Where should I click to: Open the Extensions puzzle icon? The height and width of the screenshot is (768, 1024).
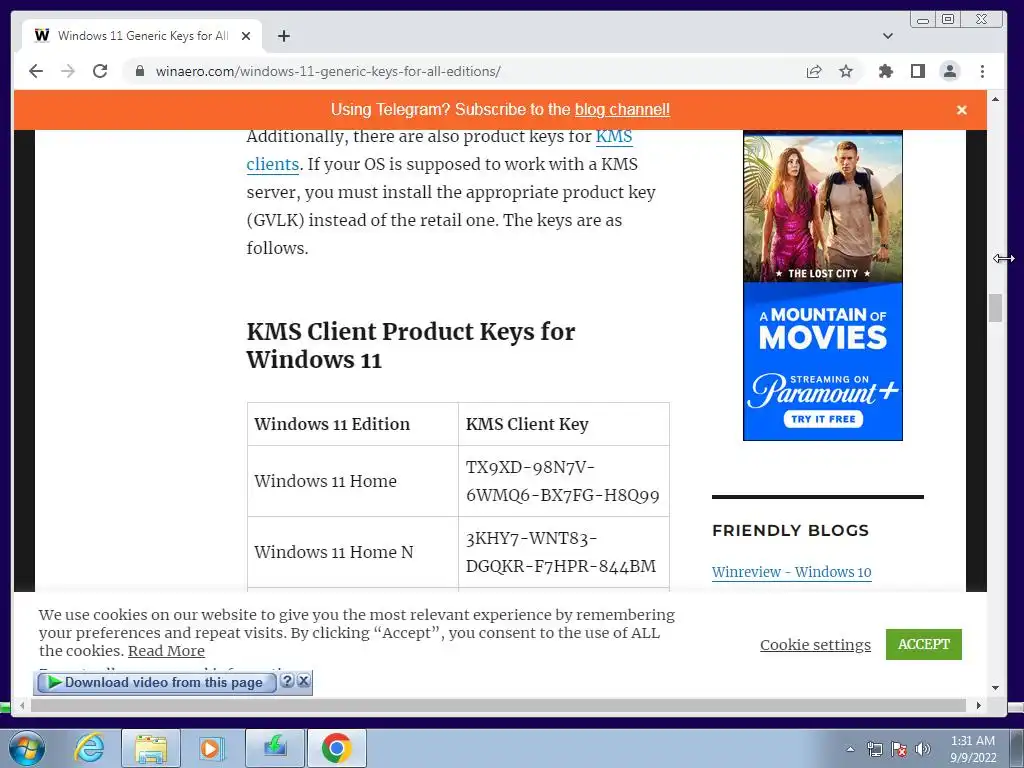886,71
